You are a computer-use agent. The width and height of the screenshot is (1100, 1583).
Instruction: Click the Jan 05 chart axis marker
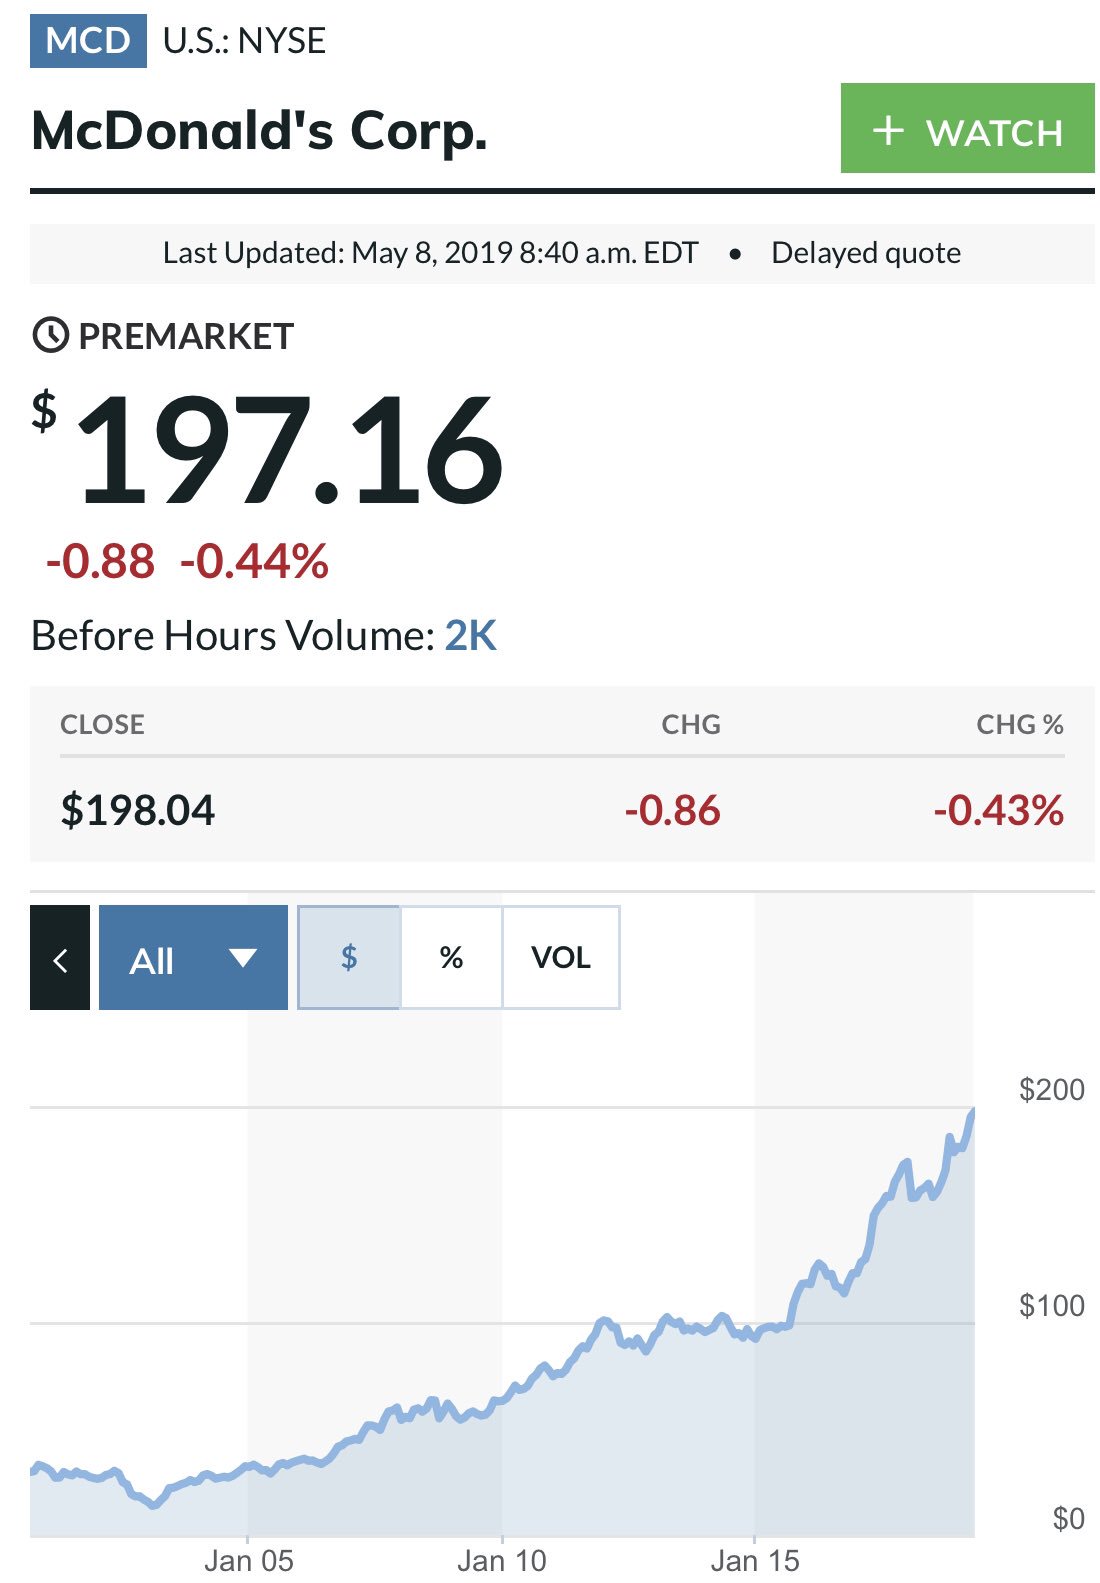point(248,1560)
